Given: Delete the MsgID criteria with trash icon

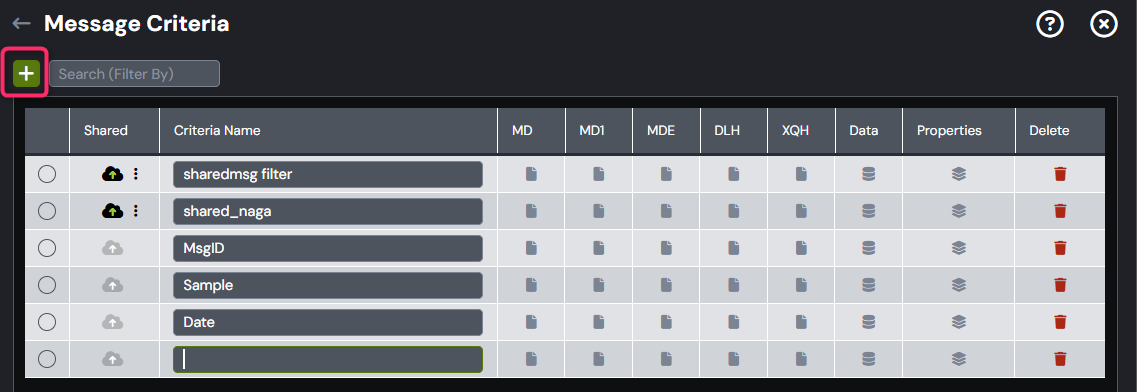Looking at the screenshot, I should click(x=1059, y=248).
